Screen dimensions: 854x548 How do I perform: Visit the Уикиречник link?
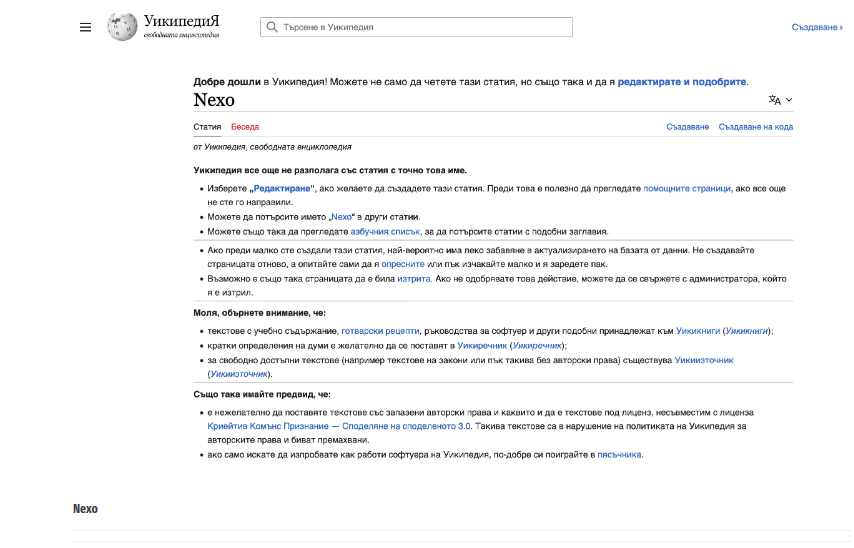tap(481, 346)
